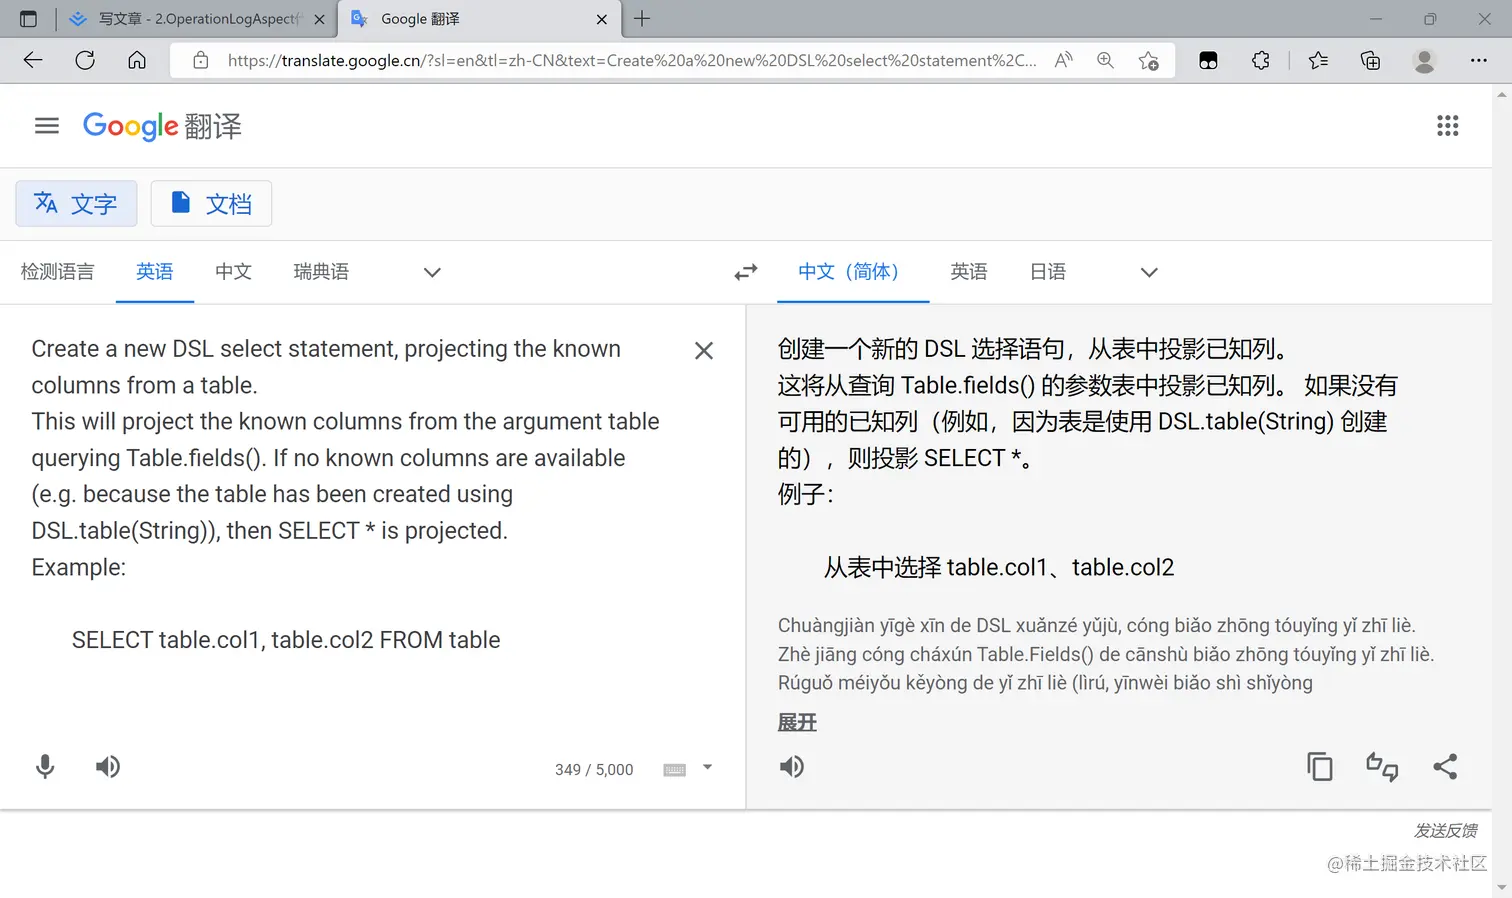Click the translated text 例子：

tap(806, 494)
